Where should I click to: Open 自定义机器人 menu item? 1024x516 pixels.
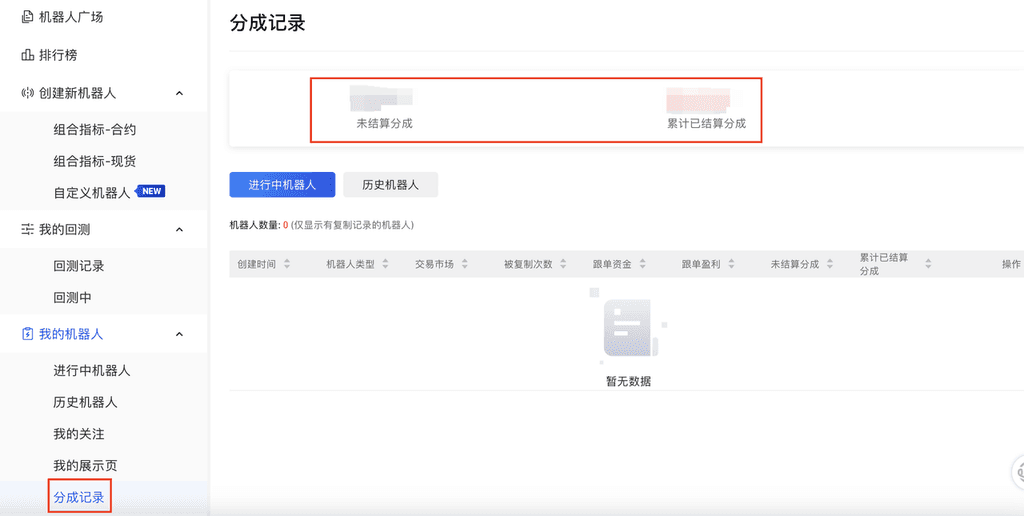(x=92, y=193)
